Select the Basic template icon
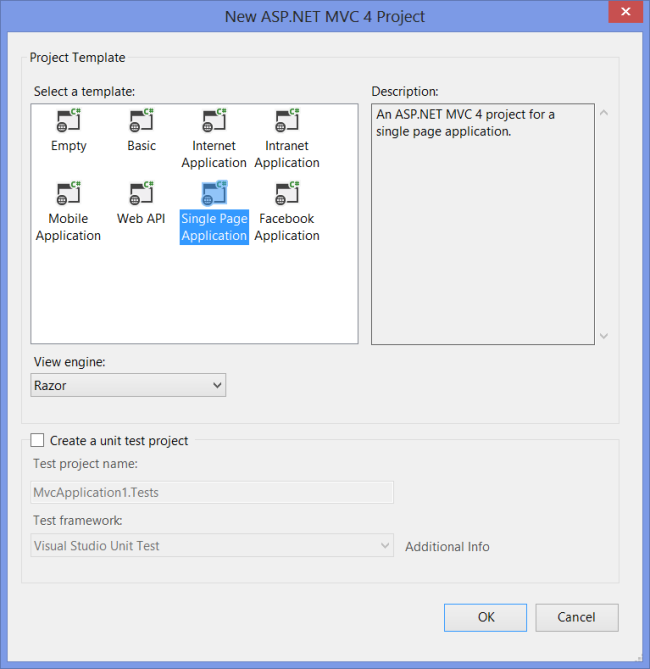Image resolution: width=650 pixels, height=669 pixels. [141, 120]
